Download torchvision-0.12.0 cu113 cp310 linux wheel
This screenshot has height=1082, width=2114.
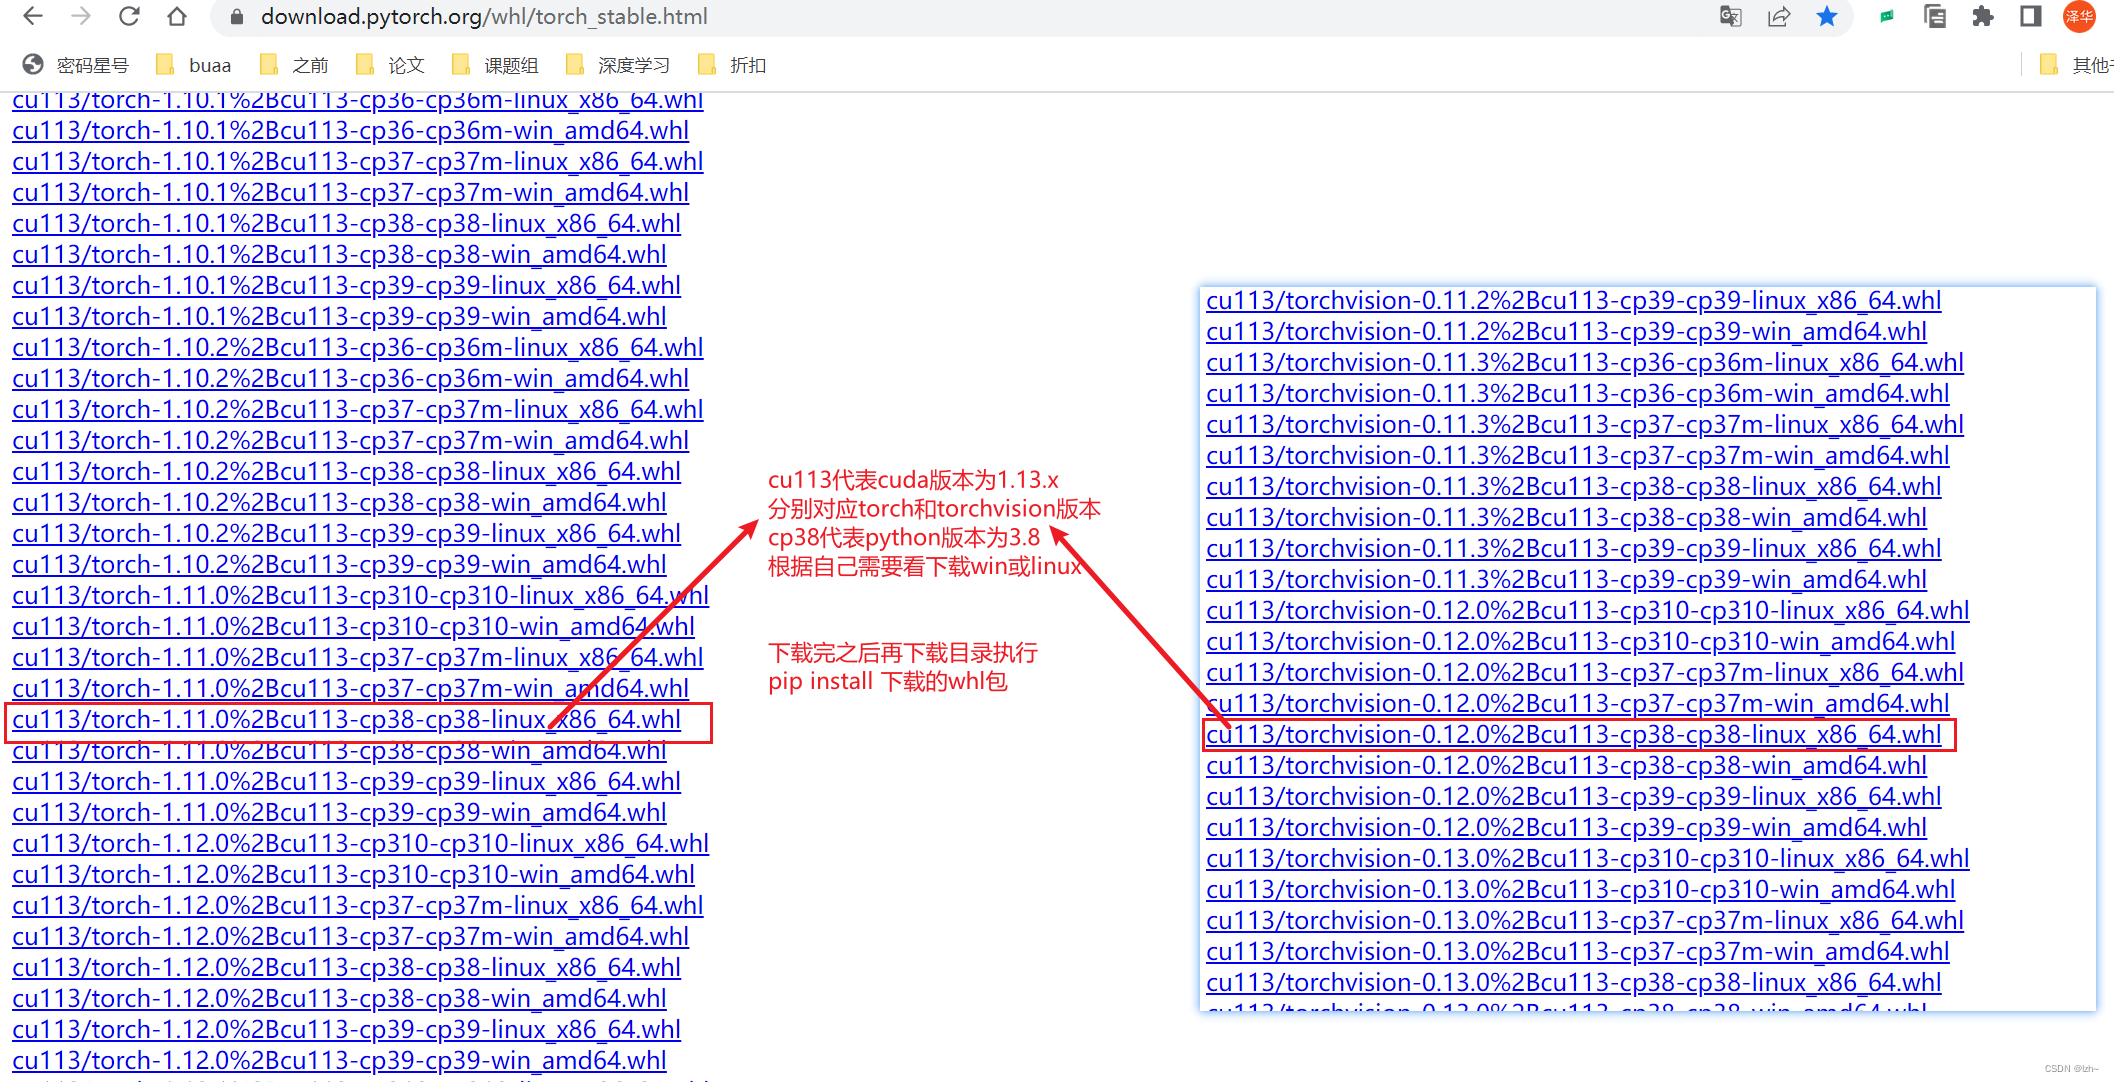(1587, 611)
